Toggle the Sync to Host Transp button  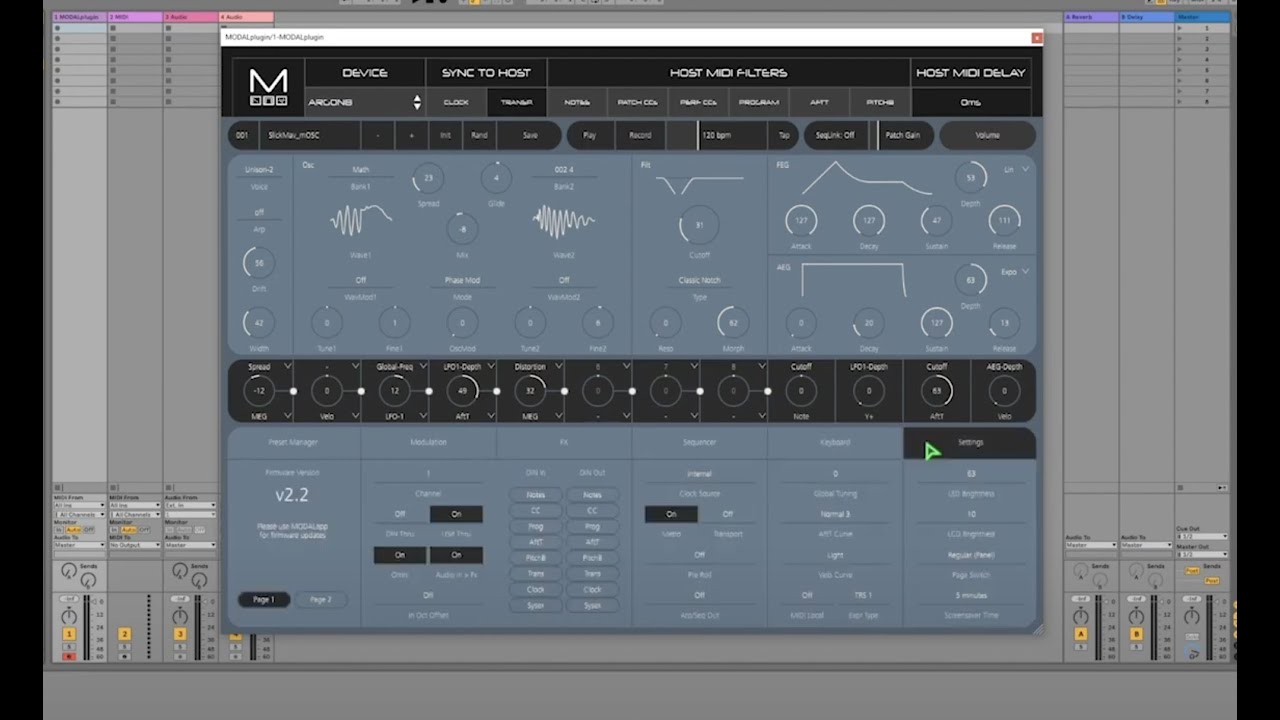click(516, 102)
